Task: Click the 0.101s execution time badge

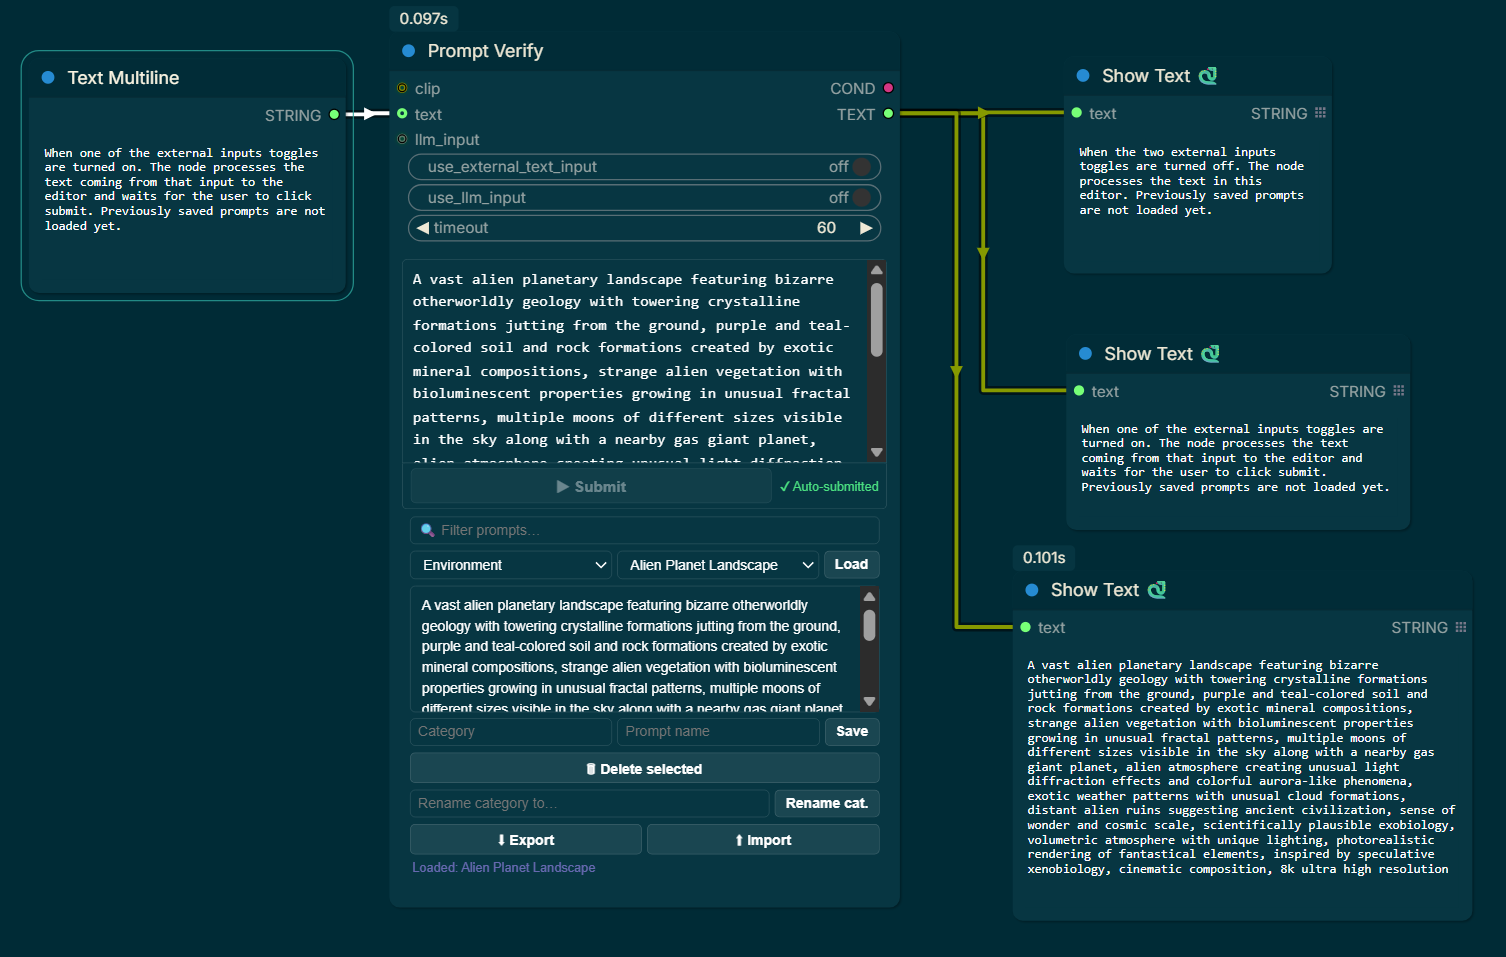Action: 1044,558
